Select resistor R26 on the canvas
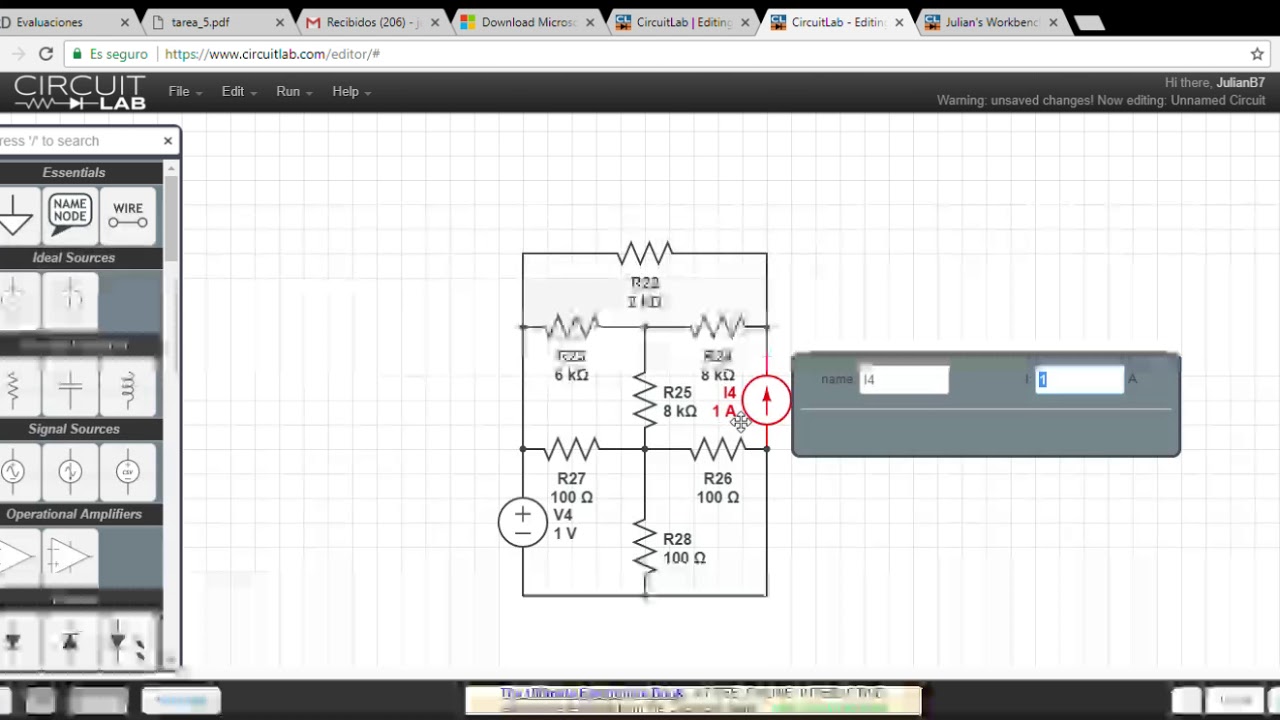The image size is (1280, 720). [x=718, y=449]
